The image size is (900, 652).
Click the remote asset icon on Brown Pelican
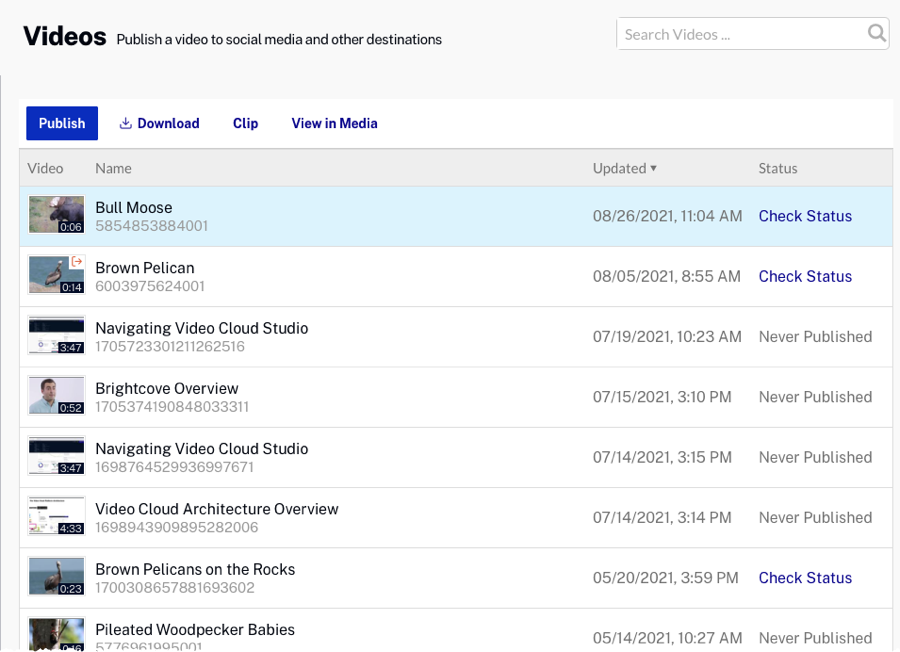click(77, 262)
